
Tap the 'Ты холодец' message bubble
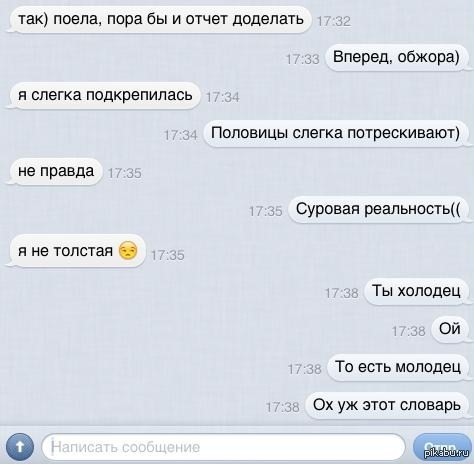(x=418, y=291)
